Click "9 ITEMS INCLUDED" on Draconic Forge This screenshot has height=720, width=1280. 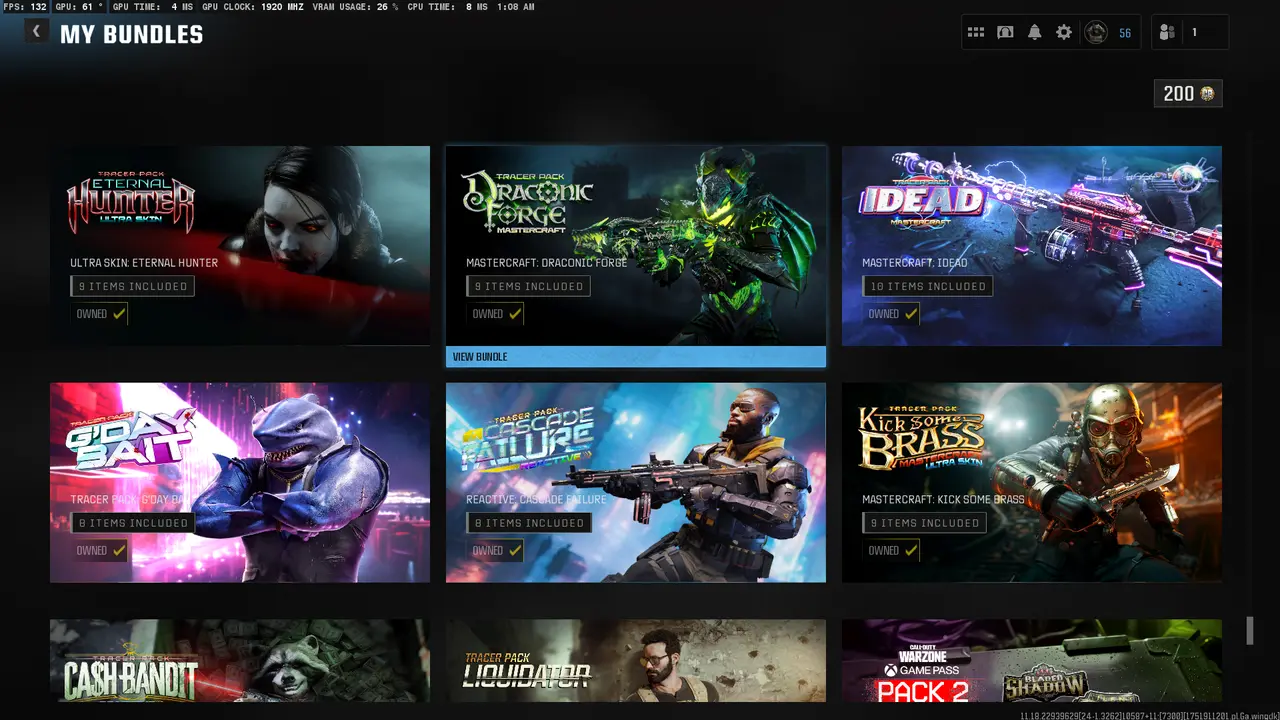[528, 286]
